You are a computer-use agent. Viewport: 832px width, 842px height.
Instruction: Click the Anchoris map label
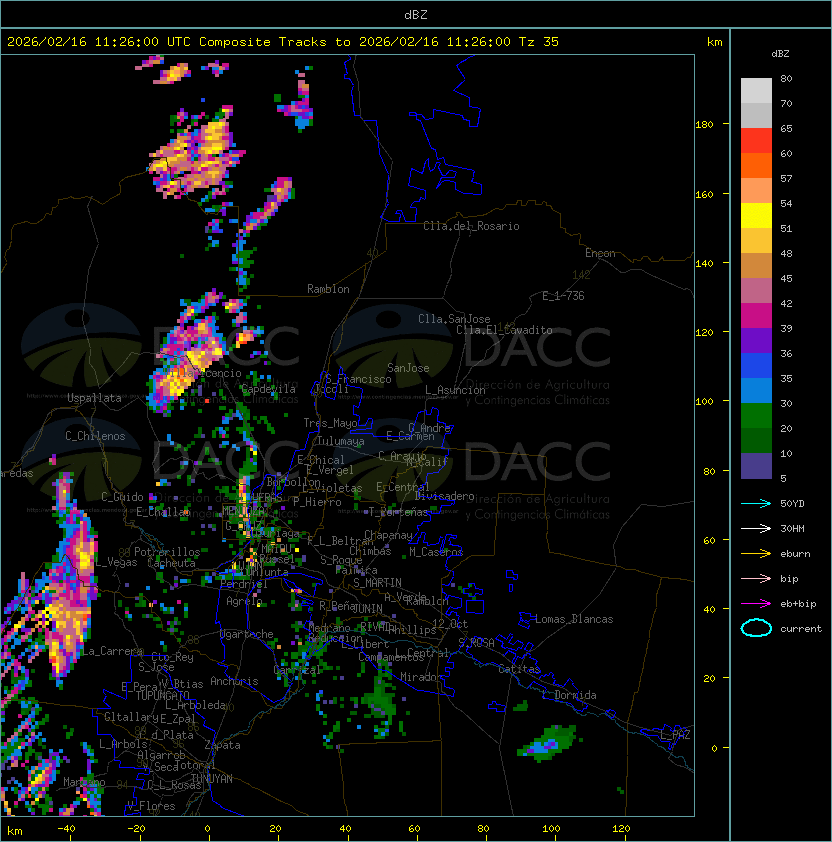click(234, 681)
